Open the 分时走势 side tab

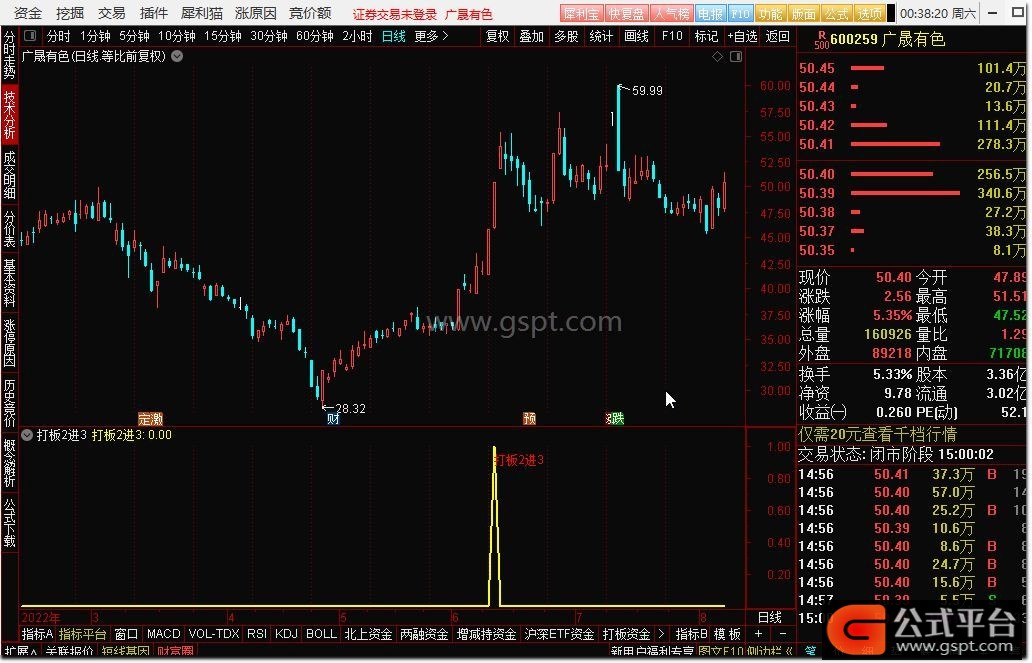click(x=9, y=55)
